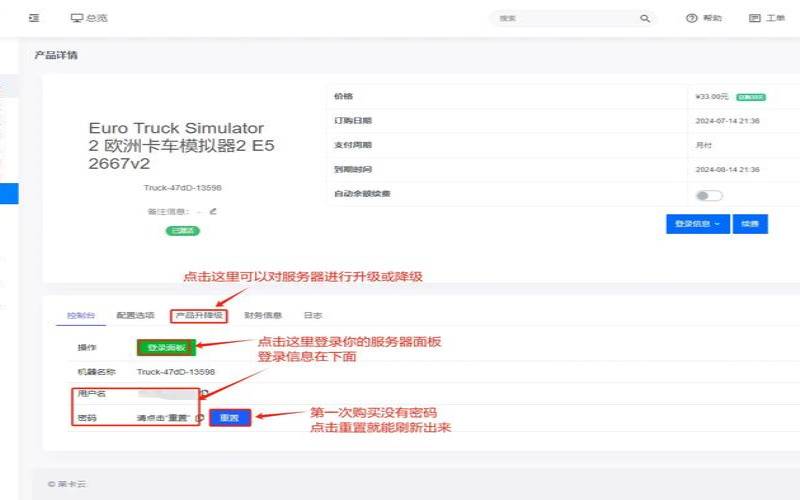The height and width of the screenshot is (500, 800).
Task: Open the 产品升降级 tab
Action: (199, 315)
